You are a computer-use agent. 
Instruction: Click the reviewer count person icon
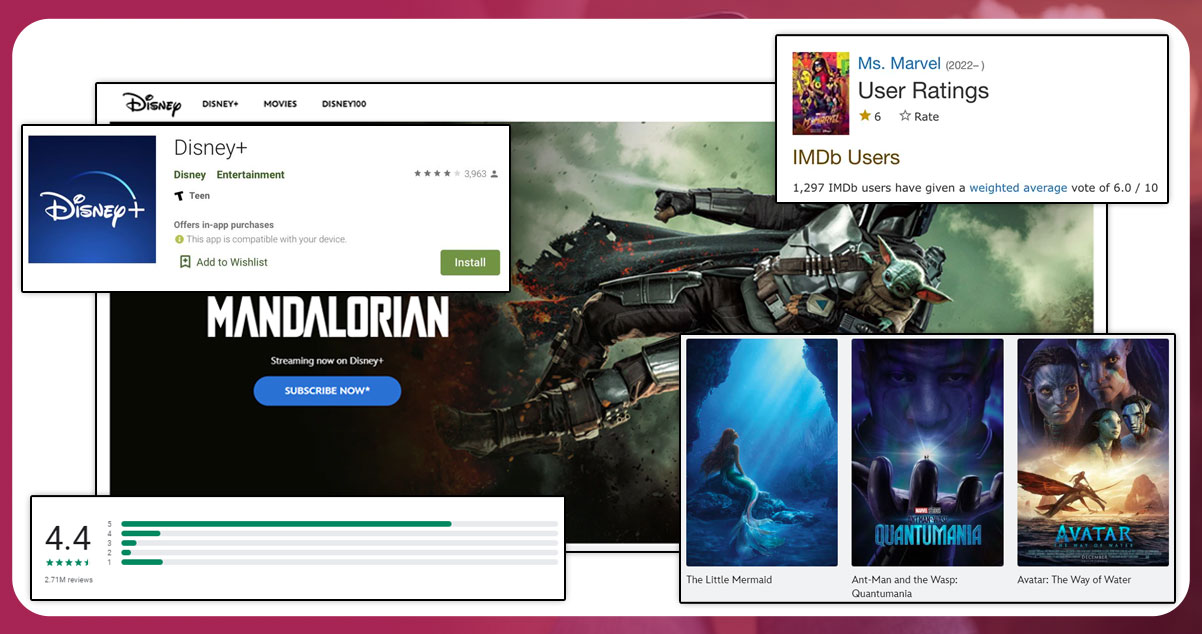click(495, 174)
